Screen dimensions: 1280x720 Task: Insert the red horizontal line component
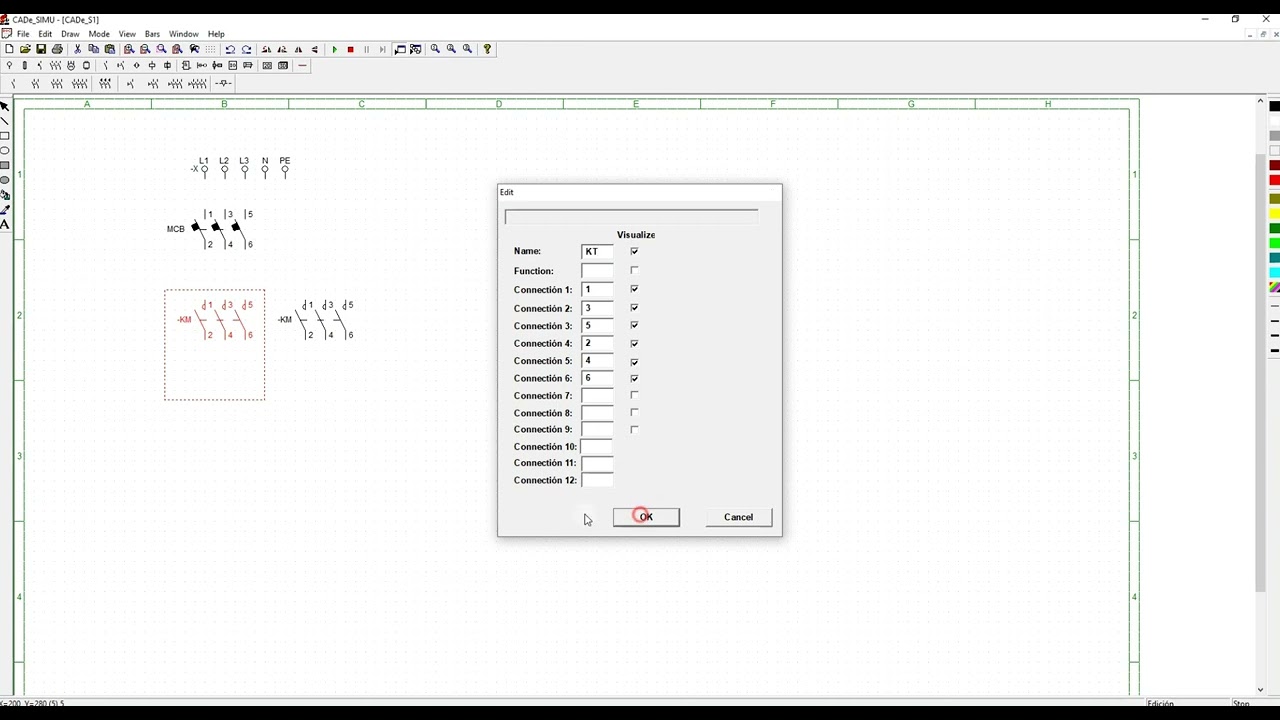302,66
